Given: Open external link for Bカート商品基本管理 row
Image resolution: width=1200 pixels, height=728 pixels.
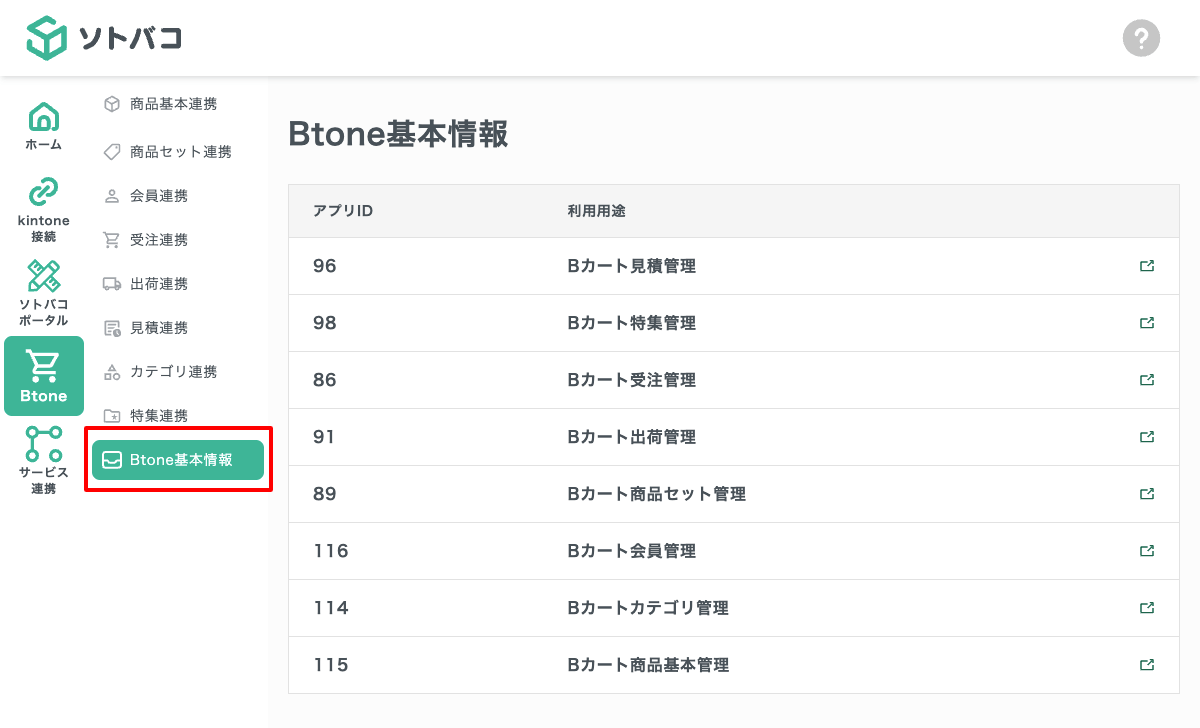Looking at the screenshot, I should pos(1147,665).
